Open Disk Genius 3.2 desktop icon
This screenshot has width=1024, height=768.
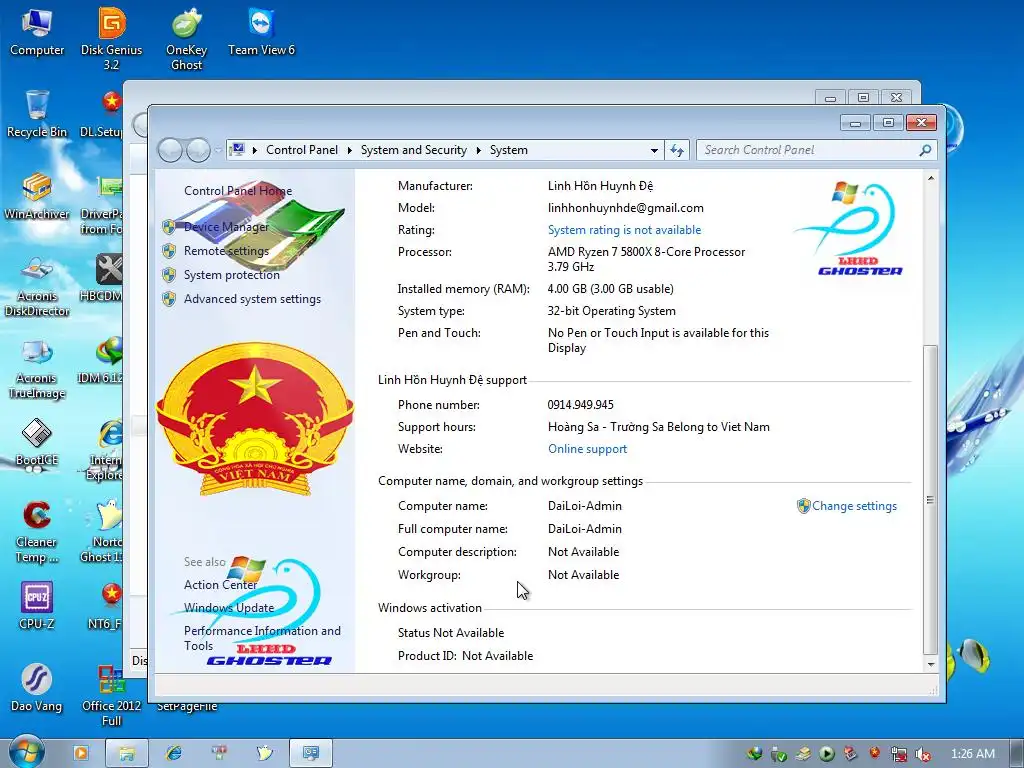pyautogui.click(x=111, y=38)
